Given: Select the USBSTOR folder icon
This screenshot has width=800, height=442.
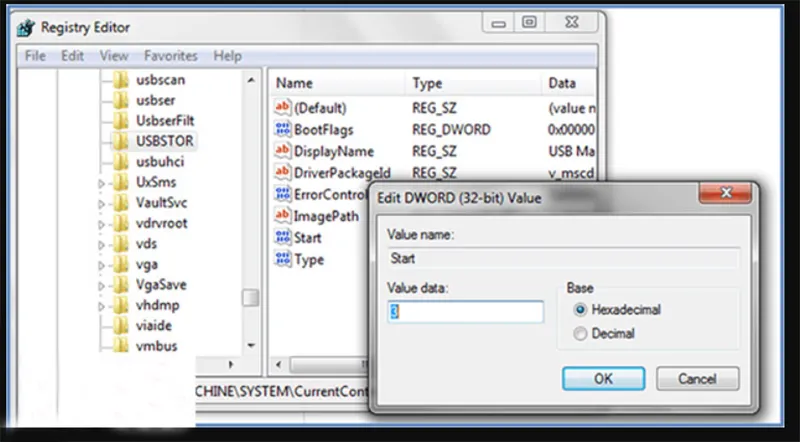Looking at the screenshot, I should [x=121, y=141].
